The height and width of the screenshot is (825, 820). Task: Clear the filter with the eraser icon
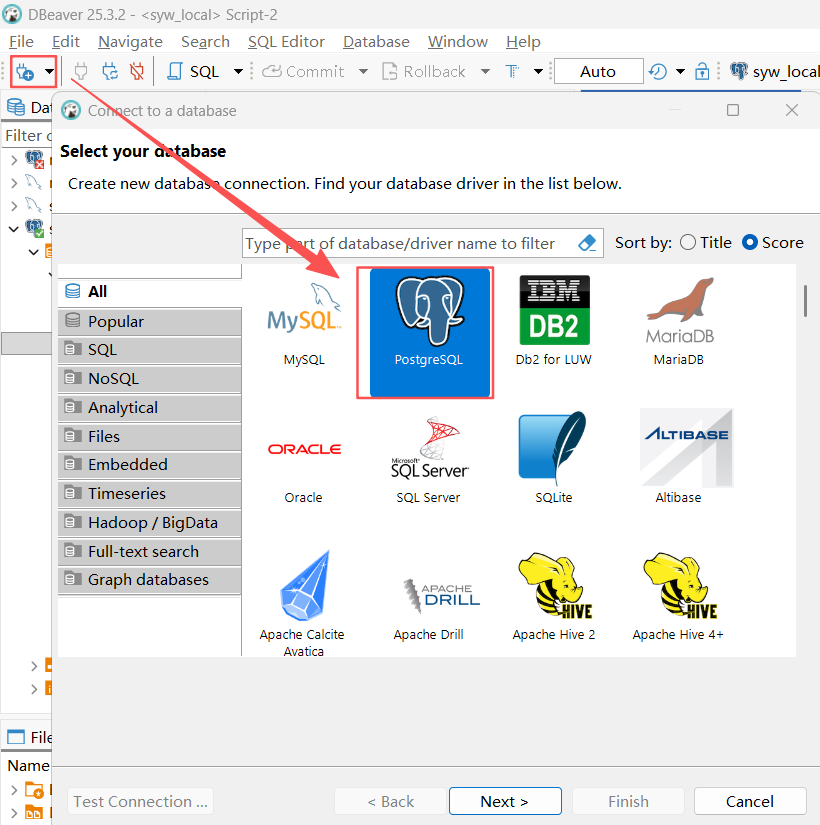(x=587, y=243)
